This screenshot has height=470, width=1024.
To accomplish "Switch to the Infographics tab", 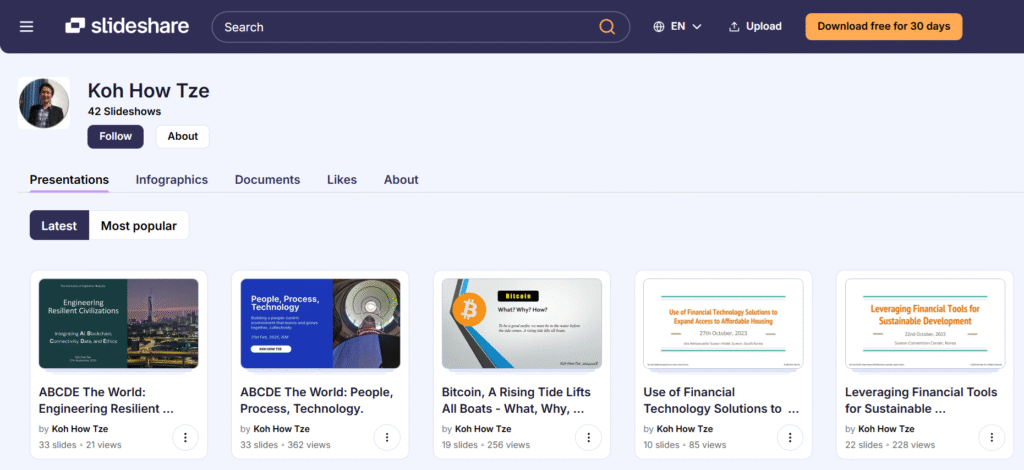I will click(172, 180).
